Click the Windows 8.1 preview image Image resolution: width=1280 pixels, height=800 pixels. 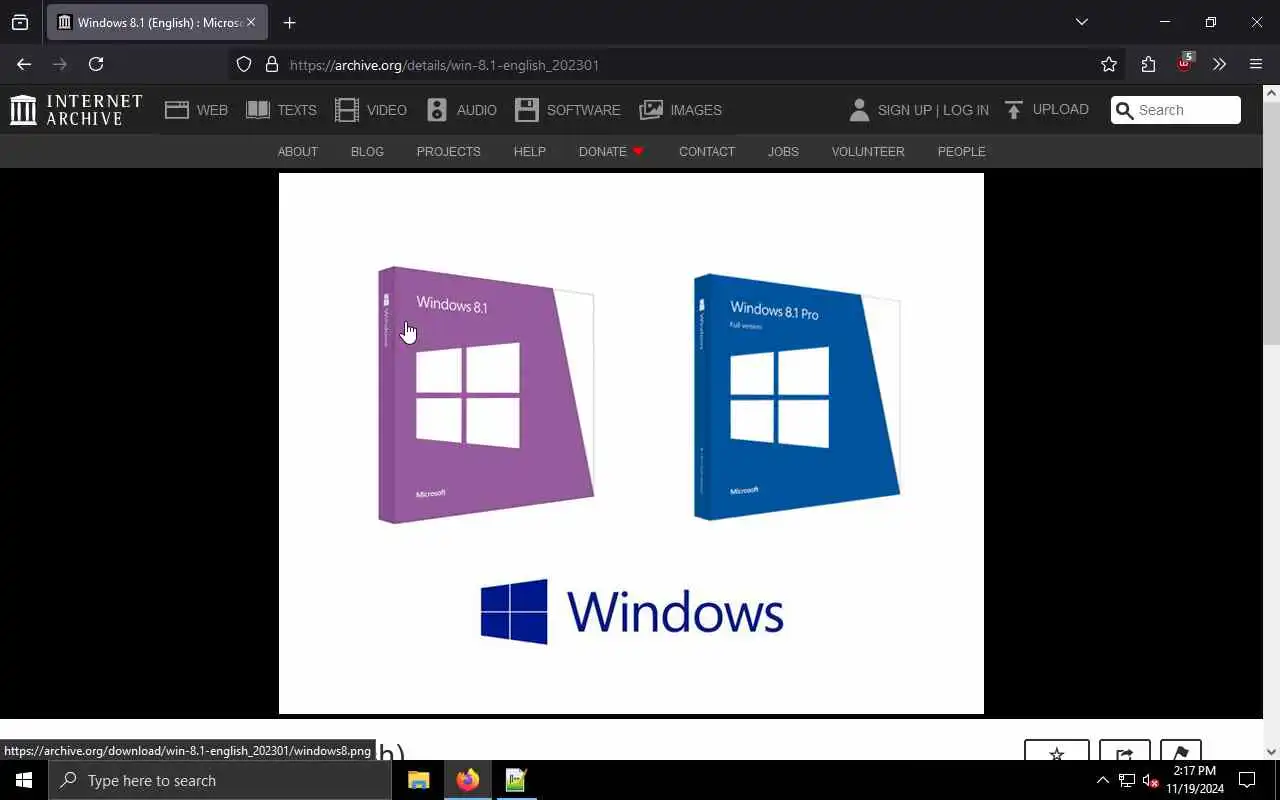(631, 443)
